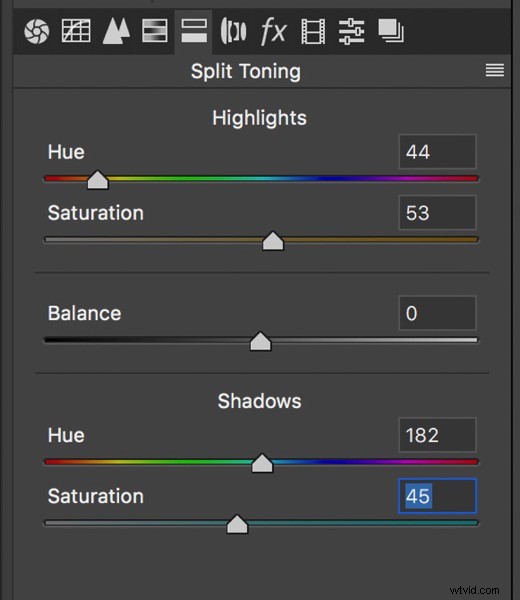520x600 pixels.
Task: Open the Tone Curve panel icon
Action: point(76,31)
